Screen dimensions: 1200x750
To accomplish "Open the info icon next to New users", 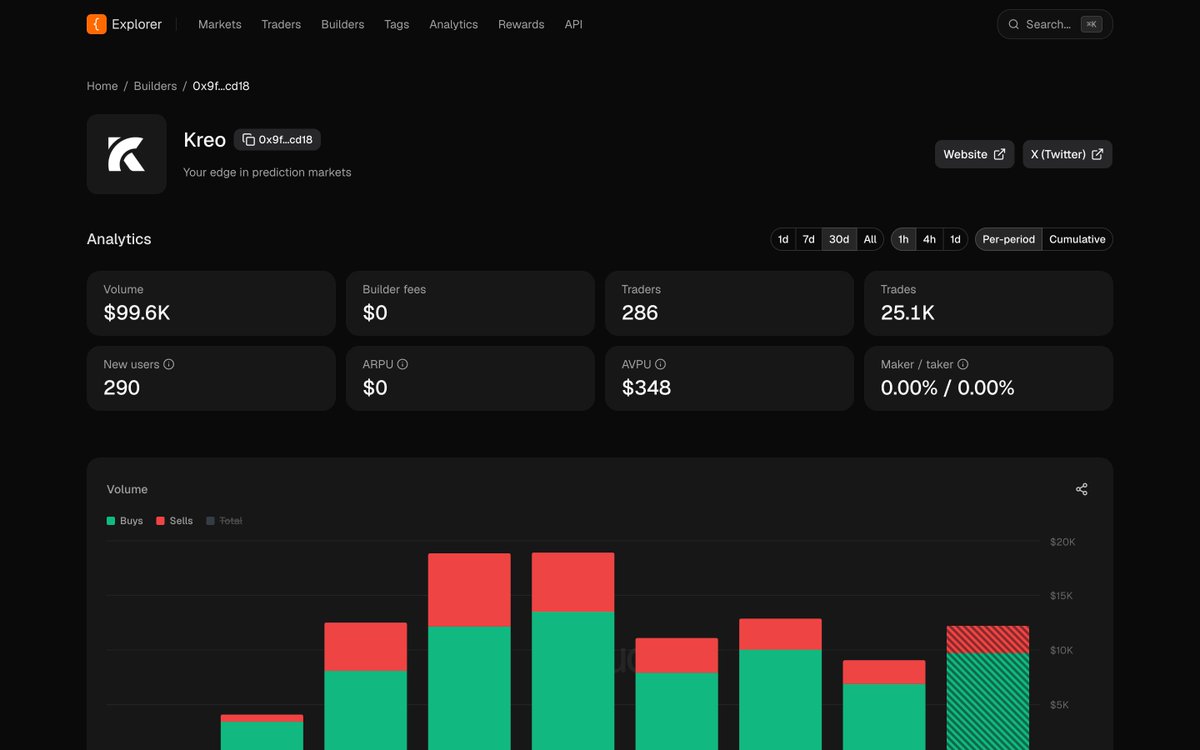I will pos(169,364).
